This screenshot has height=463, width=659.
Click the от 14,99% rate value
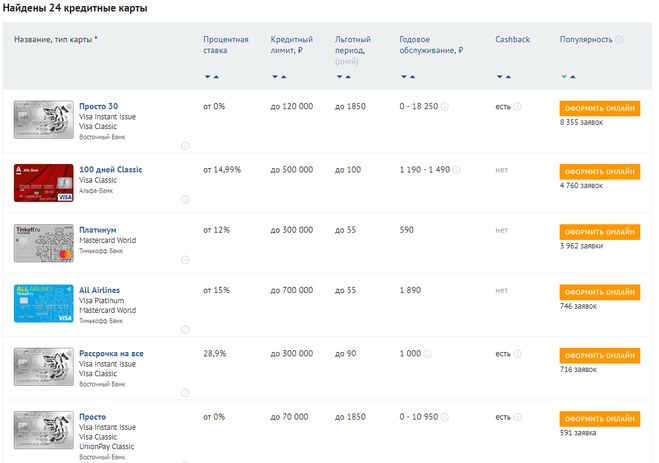coord(222,170)
